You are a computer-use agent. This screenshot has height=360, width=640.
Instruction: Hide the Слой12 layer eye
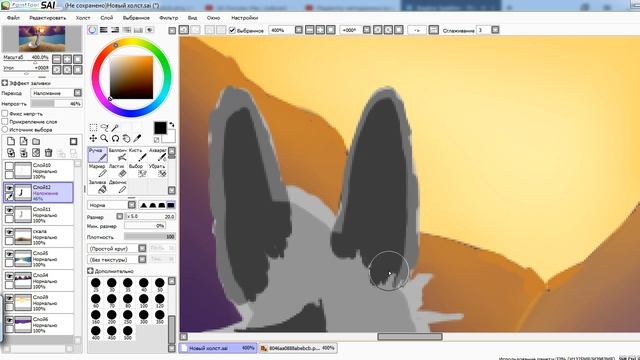(x=9, y=188)
